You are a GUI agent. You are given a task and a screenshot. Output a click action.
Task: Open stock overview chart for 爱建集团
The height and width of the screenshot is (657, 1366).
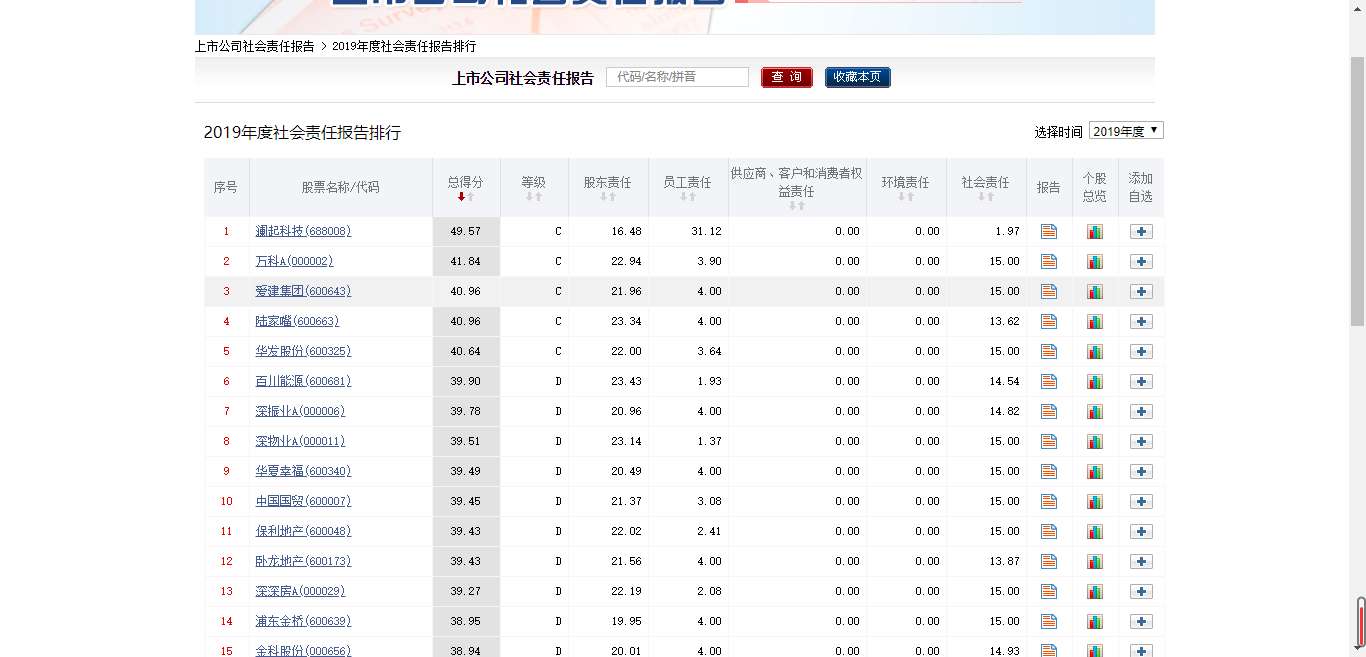[1095, 291]
